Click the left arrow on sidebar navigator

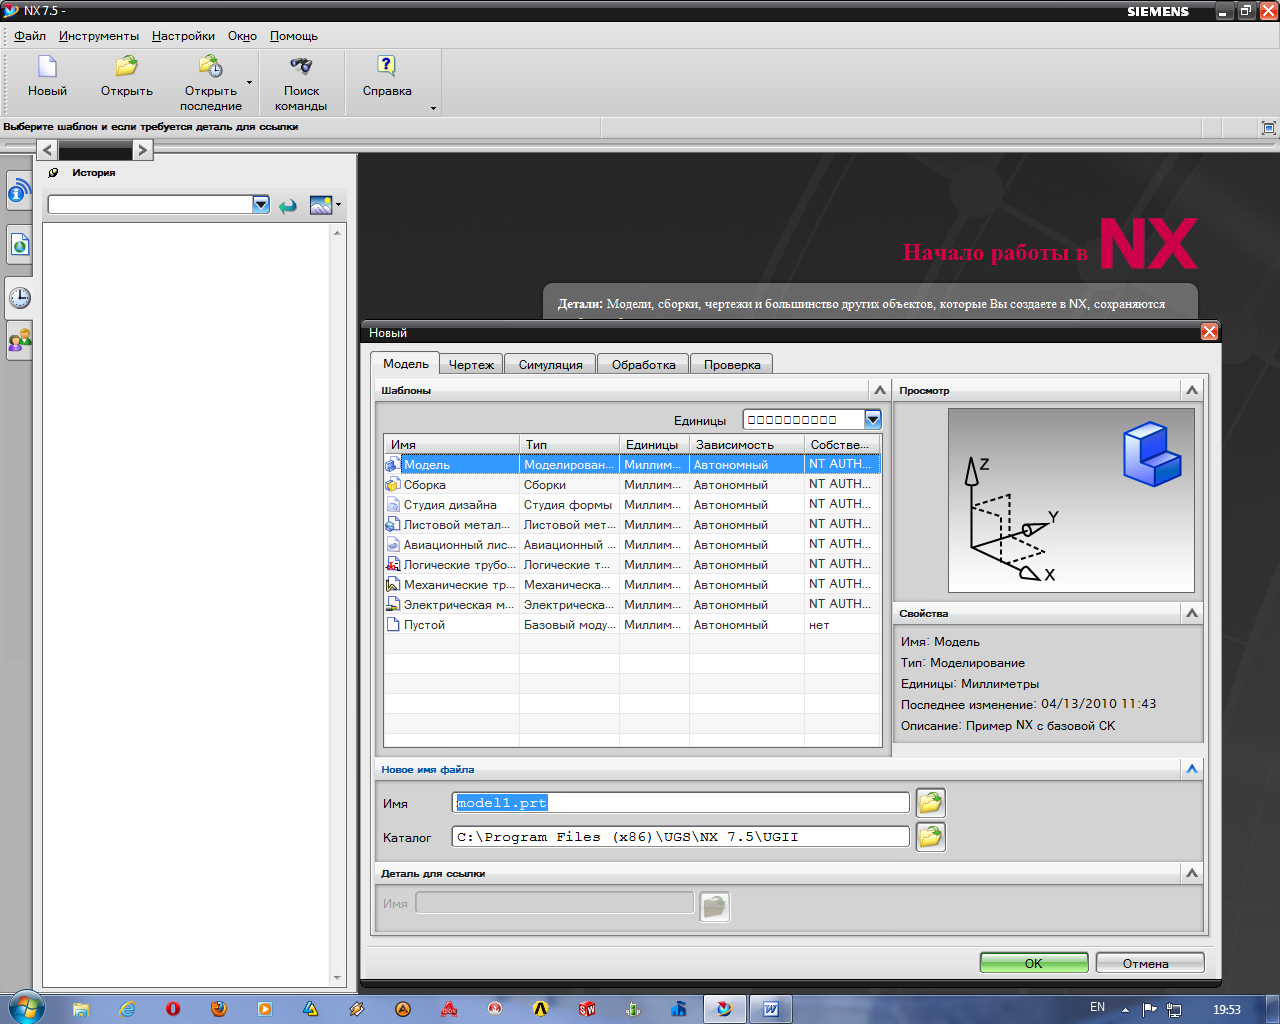click(x=47, y=150)
